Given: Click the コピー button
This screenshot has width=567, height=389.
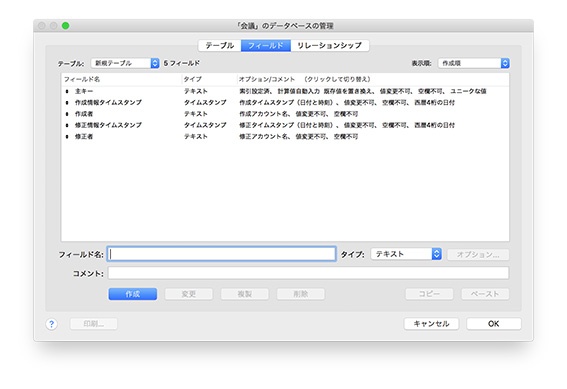Looking at the screenshot, I should point(429,294).
